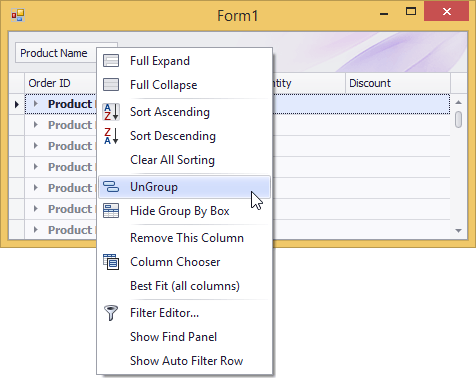Click the Full Expand icon
This screenshot has height=378, width=476.
111,61
